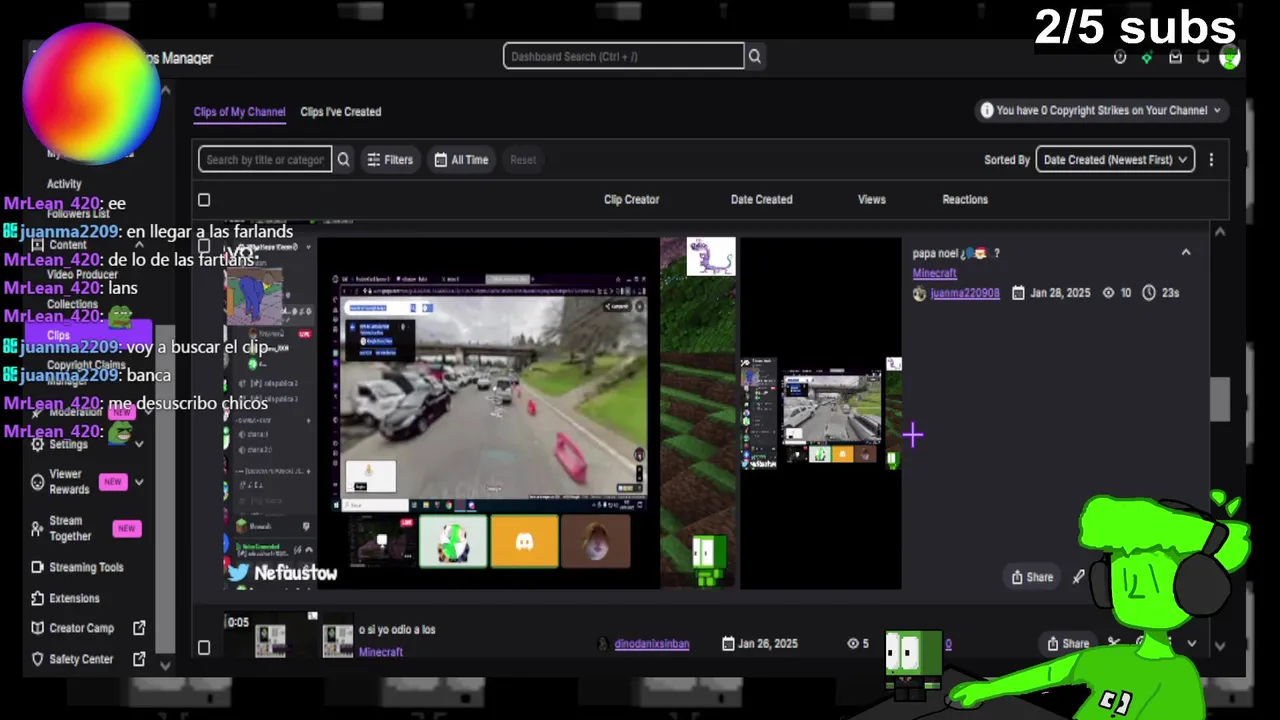Click the scissors edit icon on dinodanixsinban row
1280x720 pixels.
[x=1113, y=644]
